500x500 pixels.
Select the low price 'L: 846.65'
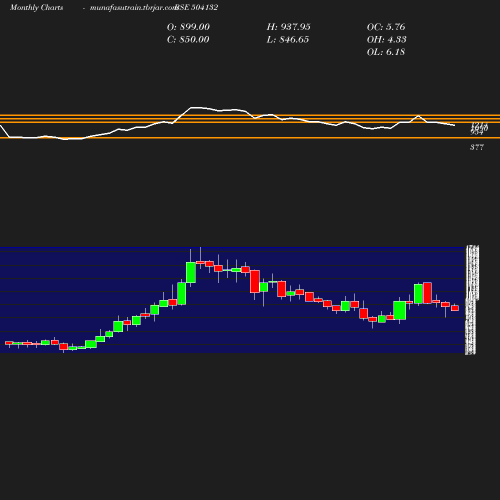(288, 40)
